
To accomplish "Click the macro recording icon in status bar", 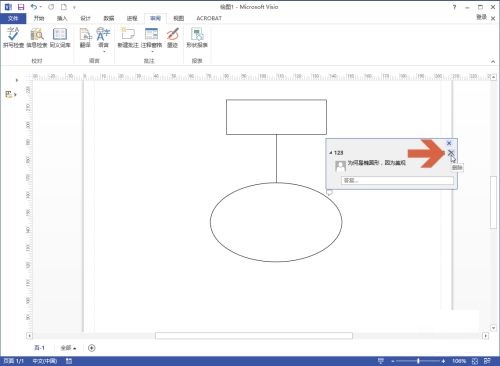I will (69, 361).
